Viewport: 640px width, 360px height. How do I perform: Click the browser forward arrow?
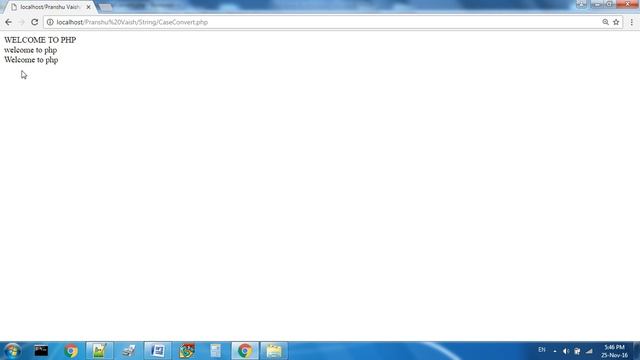22,22
